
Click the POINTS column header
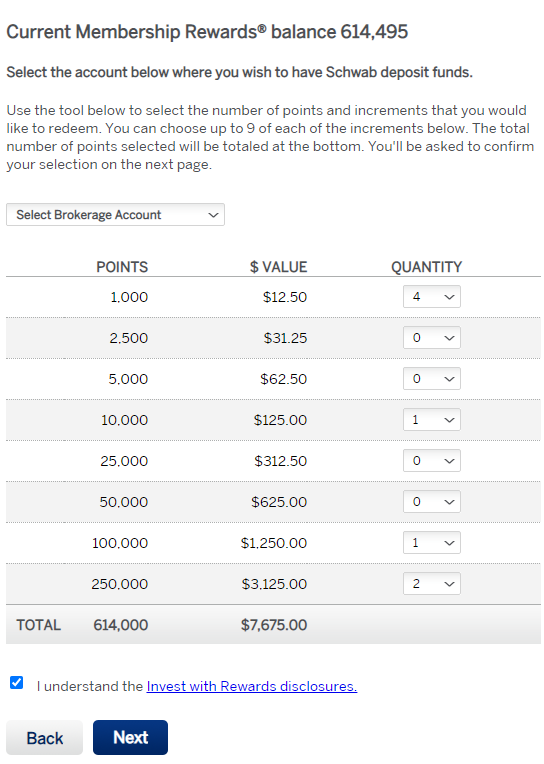pyautogui.click(x=122, y=267)
